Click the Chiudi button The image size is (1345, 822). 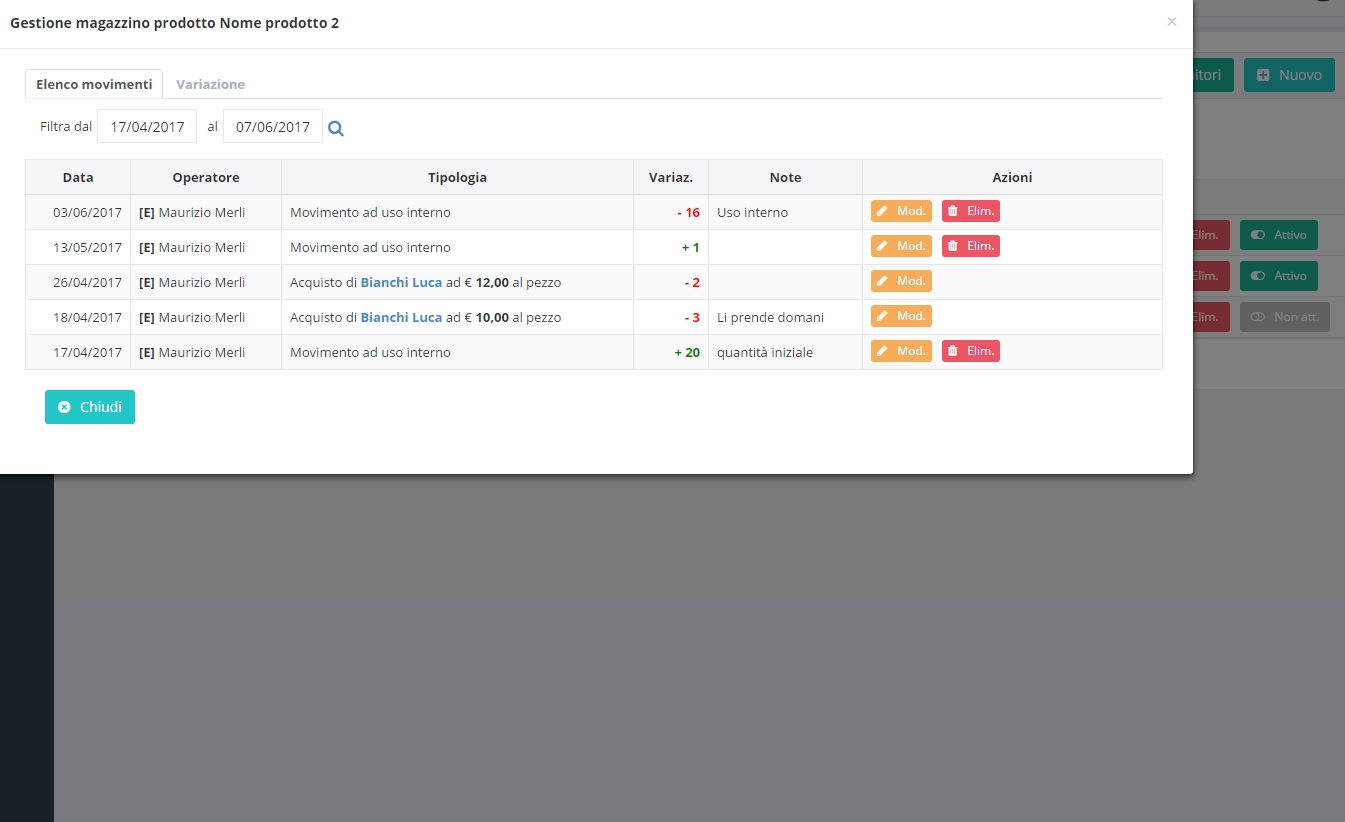pos(90,407)
